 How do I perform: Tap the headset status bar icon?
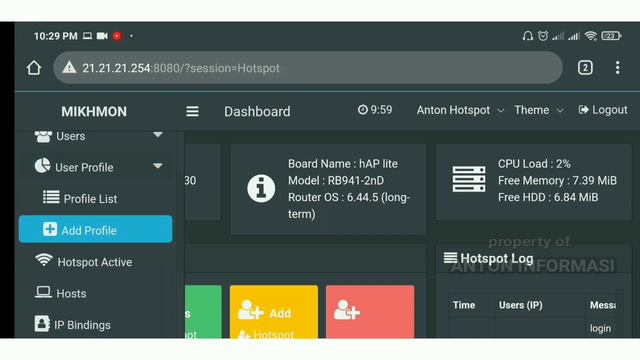[527, 36]
